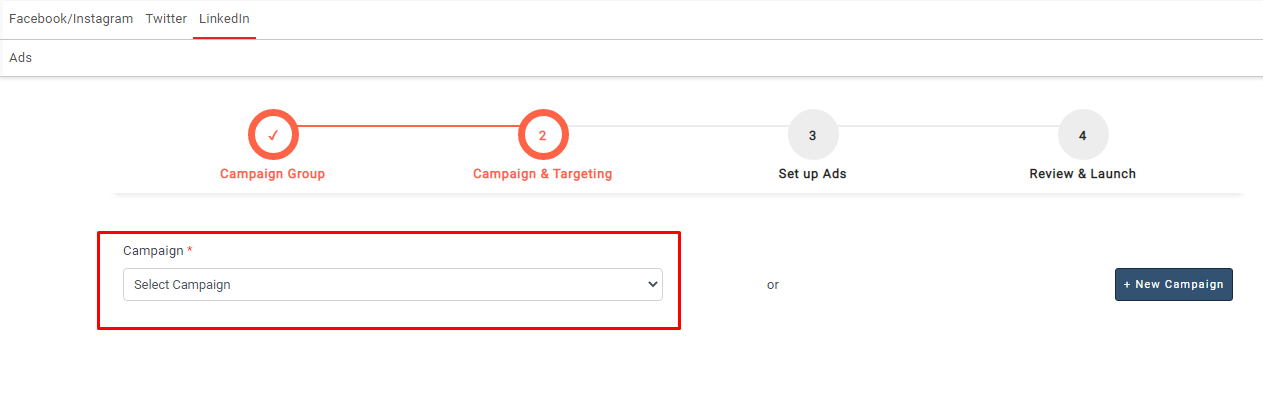Image resolution: width=1263 pixels, height=409 pixels.
Task: Click the completed step checkmark circle
Action: click(x=273, y=135)
